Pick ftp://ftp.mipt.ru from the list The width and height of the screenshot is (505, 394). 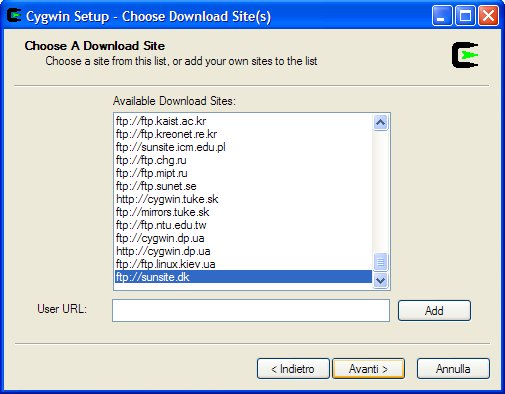point(243,173)
